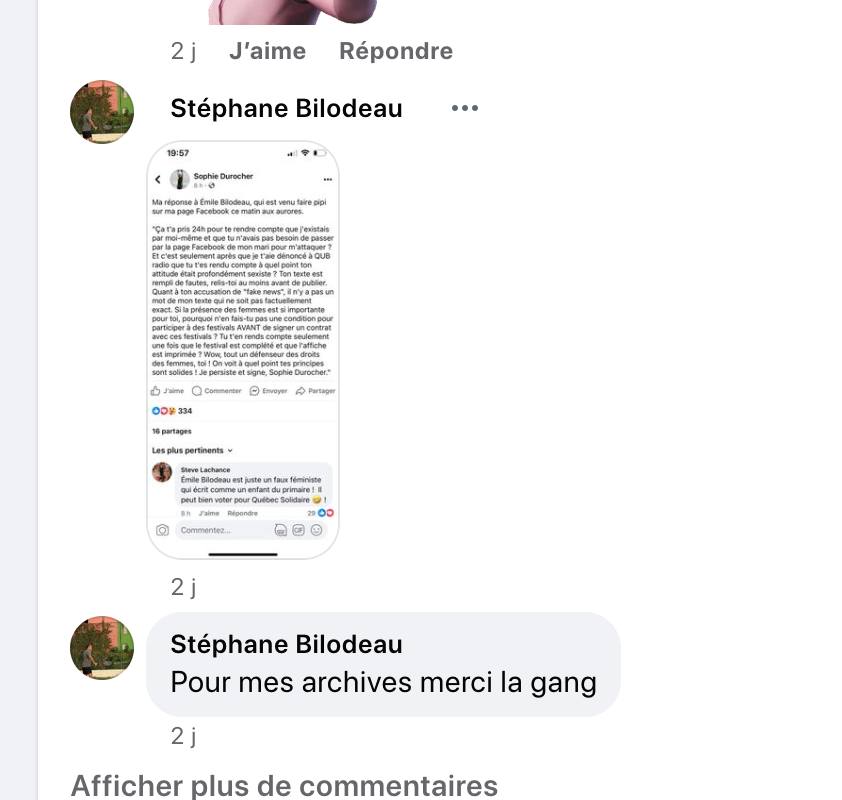Click the Commenter speech bubble icon

coord(197,391)
